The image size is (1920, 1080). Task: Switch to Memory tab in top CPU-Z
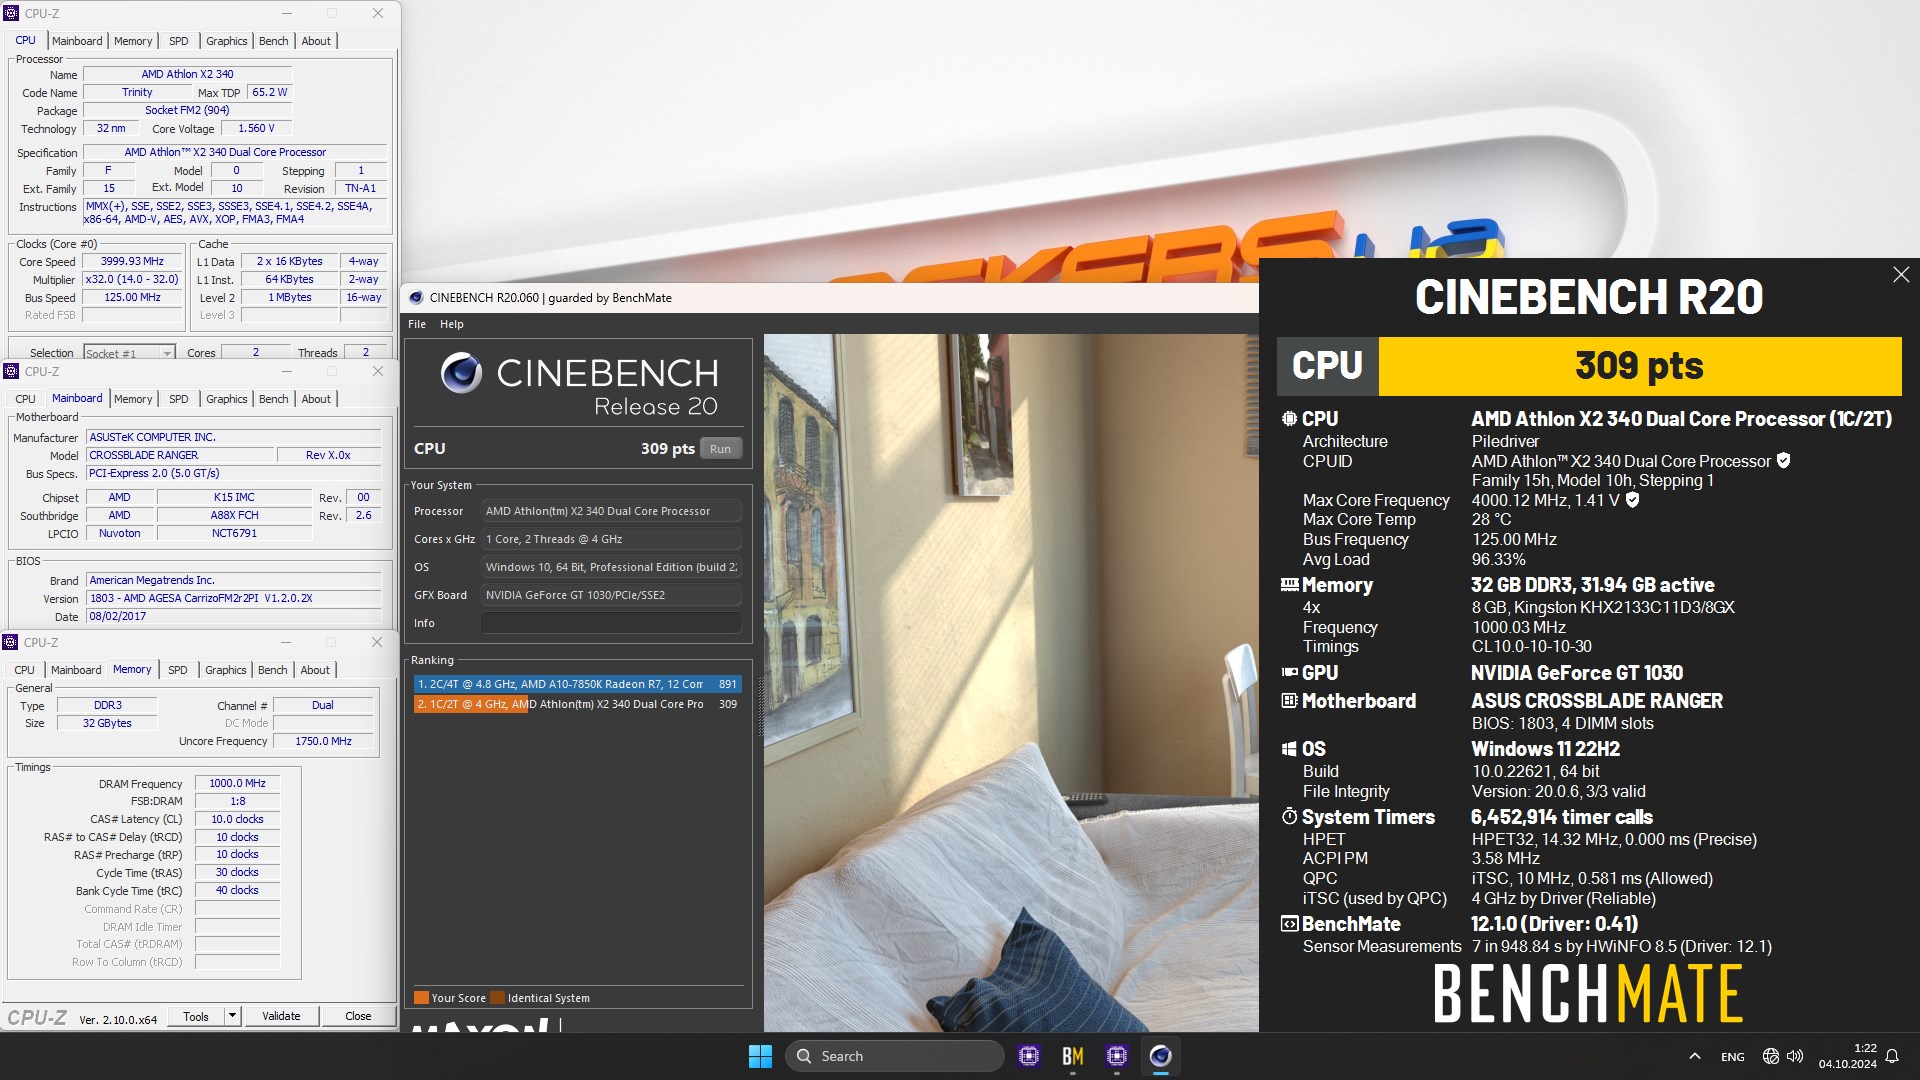(133, 41)
